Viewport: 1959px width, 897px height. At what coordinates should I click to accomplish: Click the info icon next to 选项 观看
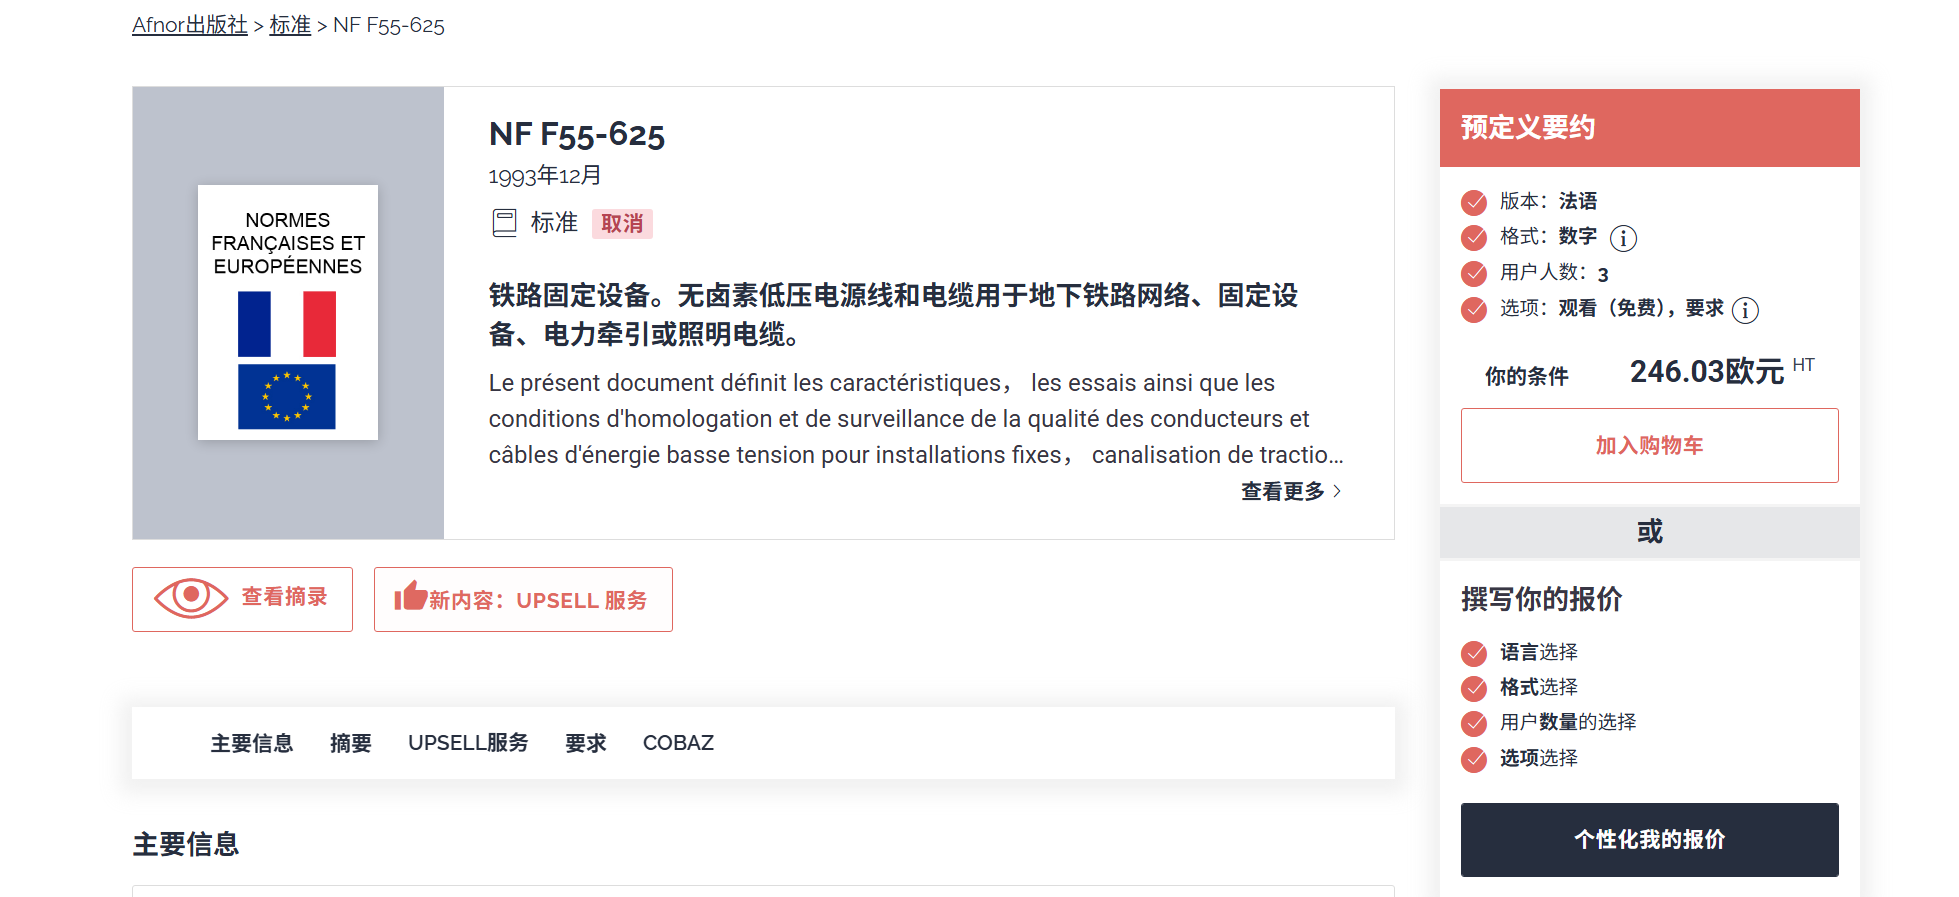pyautogui.click(x=1745, y=310)
